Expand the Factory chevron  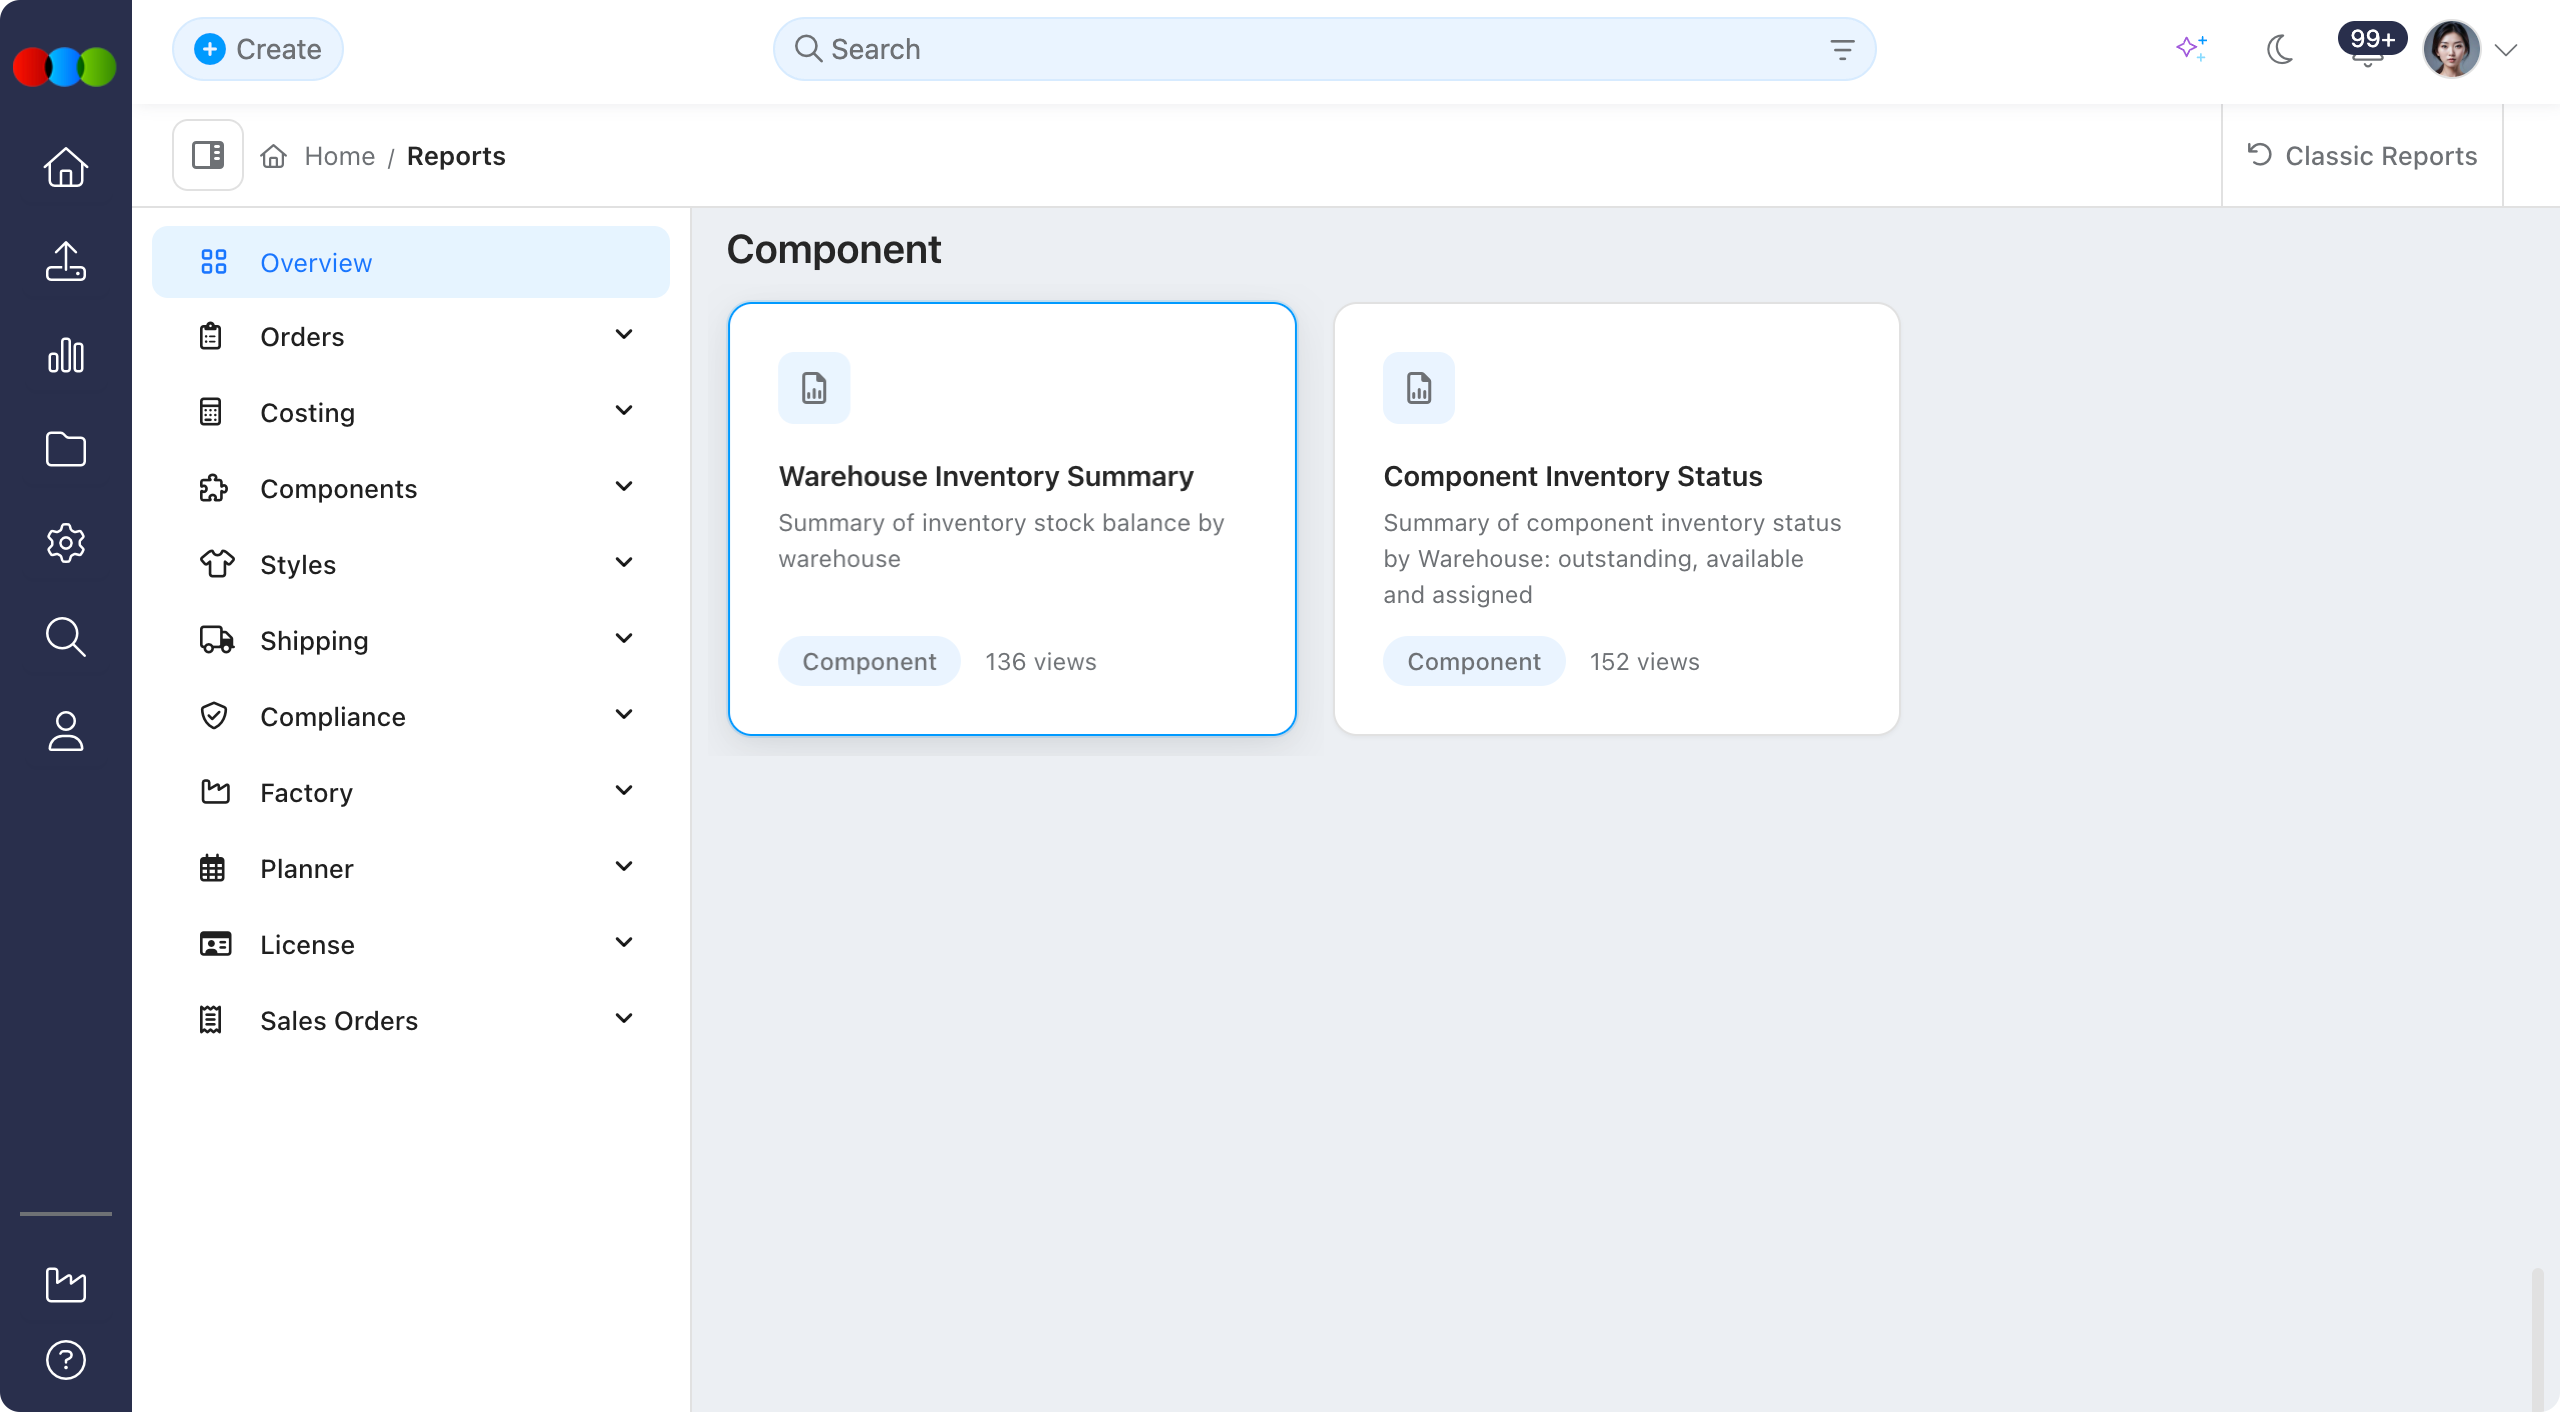point(624,791)
